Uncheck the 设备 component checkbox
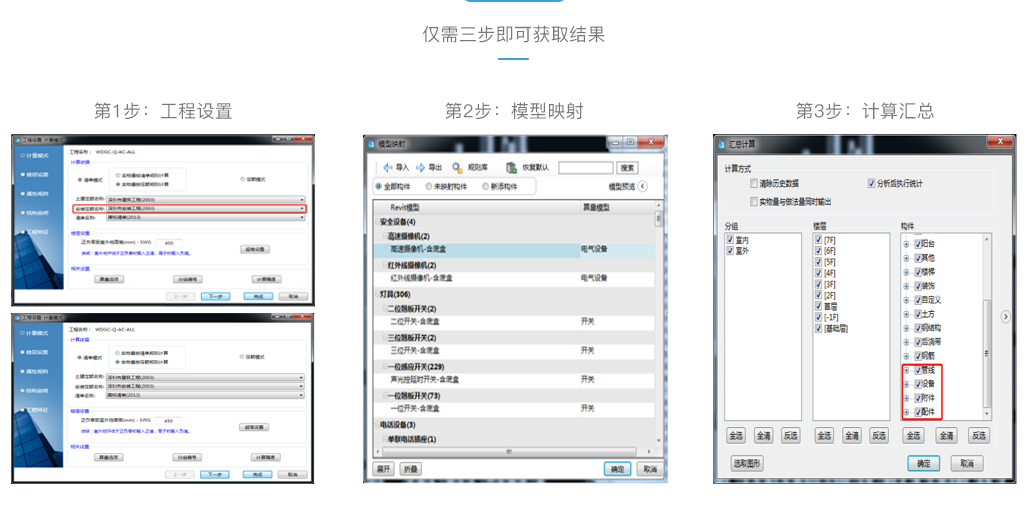This screenshot has height=513, width=1030. click(918, 384)
